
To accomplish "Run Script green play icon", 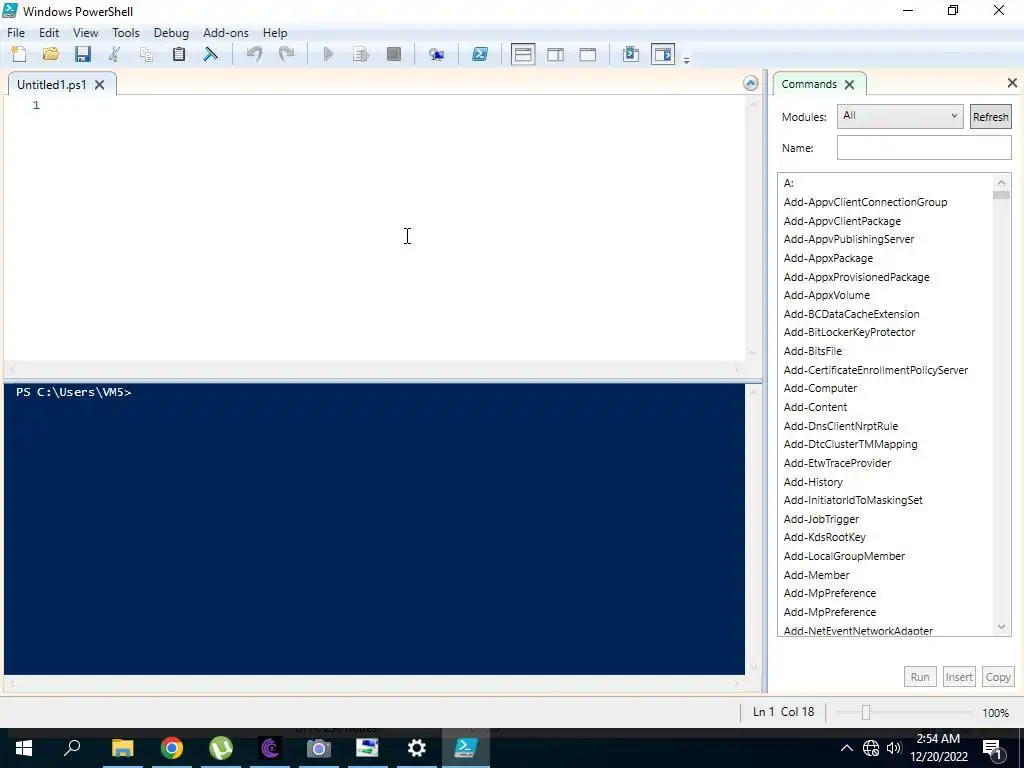I will (x=328, y=54).
